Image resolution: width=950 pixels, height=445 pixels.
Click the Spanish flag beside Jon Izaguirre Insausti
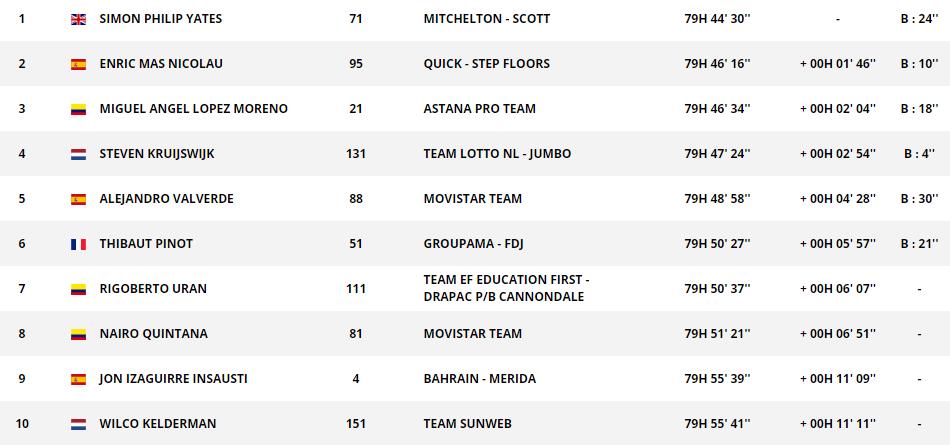click(78, 379)
